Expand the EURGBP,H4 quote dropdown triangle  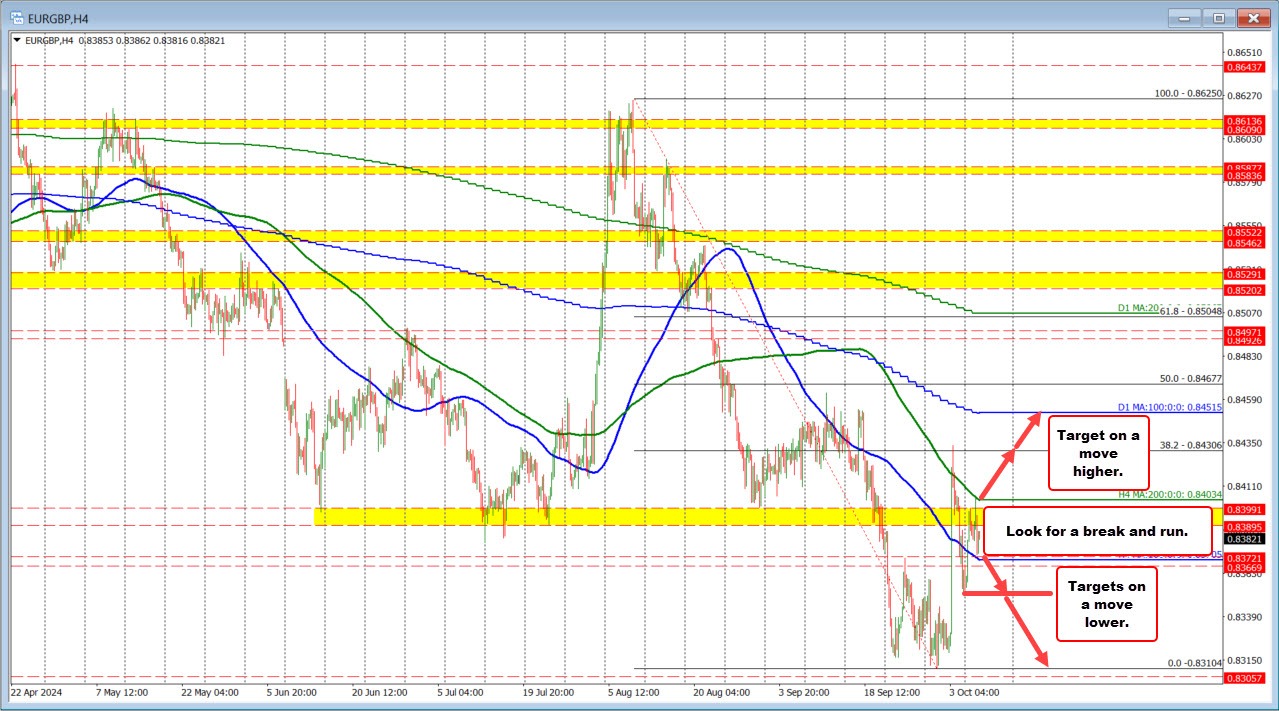tap(16, 40)
